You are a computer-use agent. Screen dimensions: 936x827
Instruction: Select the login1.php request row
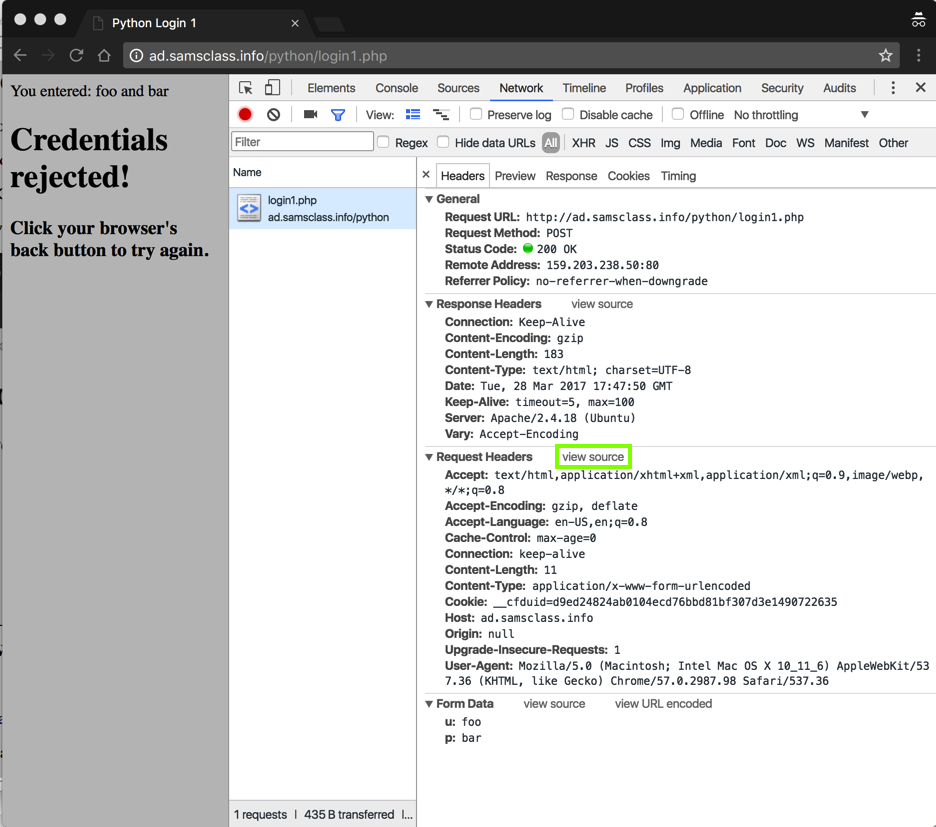click(322, 208)
